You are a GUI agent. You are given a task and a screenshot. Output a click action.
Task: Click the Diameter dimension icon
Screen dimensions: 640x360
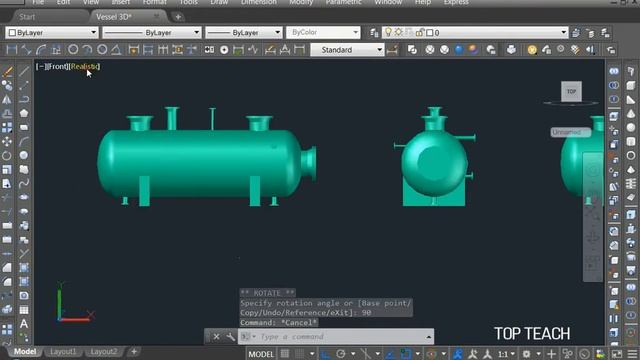pyautogui.click(x=102, y=50)
